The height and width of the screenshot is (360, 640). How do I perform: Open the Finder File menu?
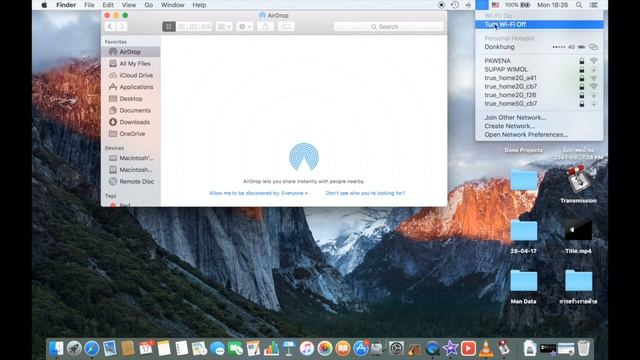[89, 5]
